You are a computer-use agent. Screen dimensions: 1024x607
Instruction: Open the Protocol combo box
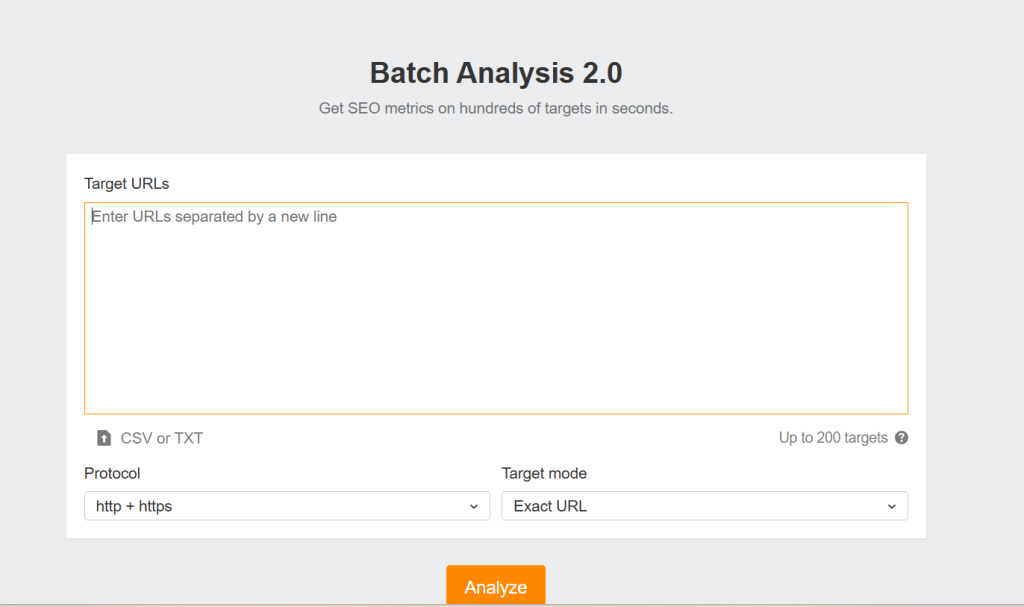coord(287,506)
